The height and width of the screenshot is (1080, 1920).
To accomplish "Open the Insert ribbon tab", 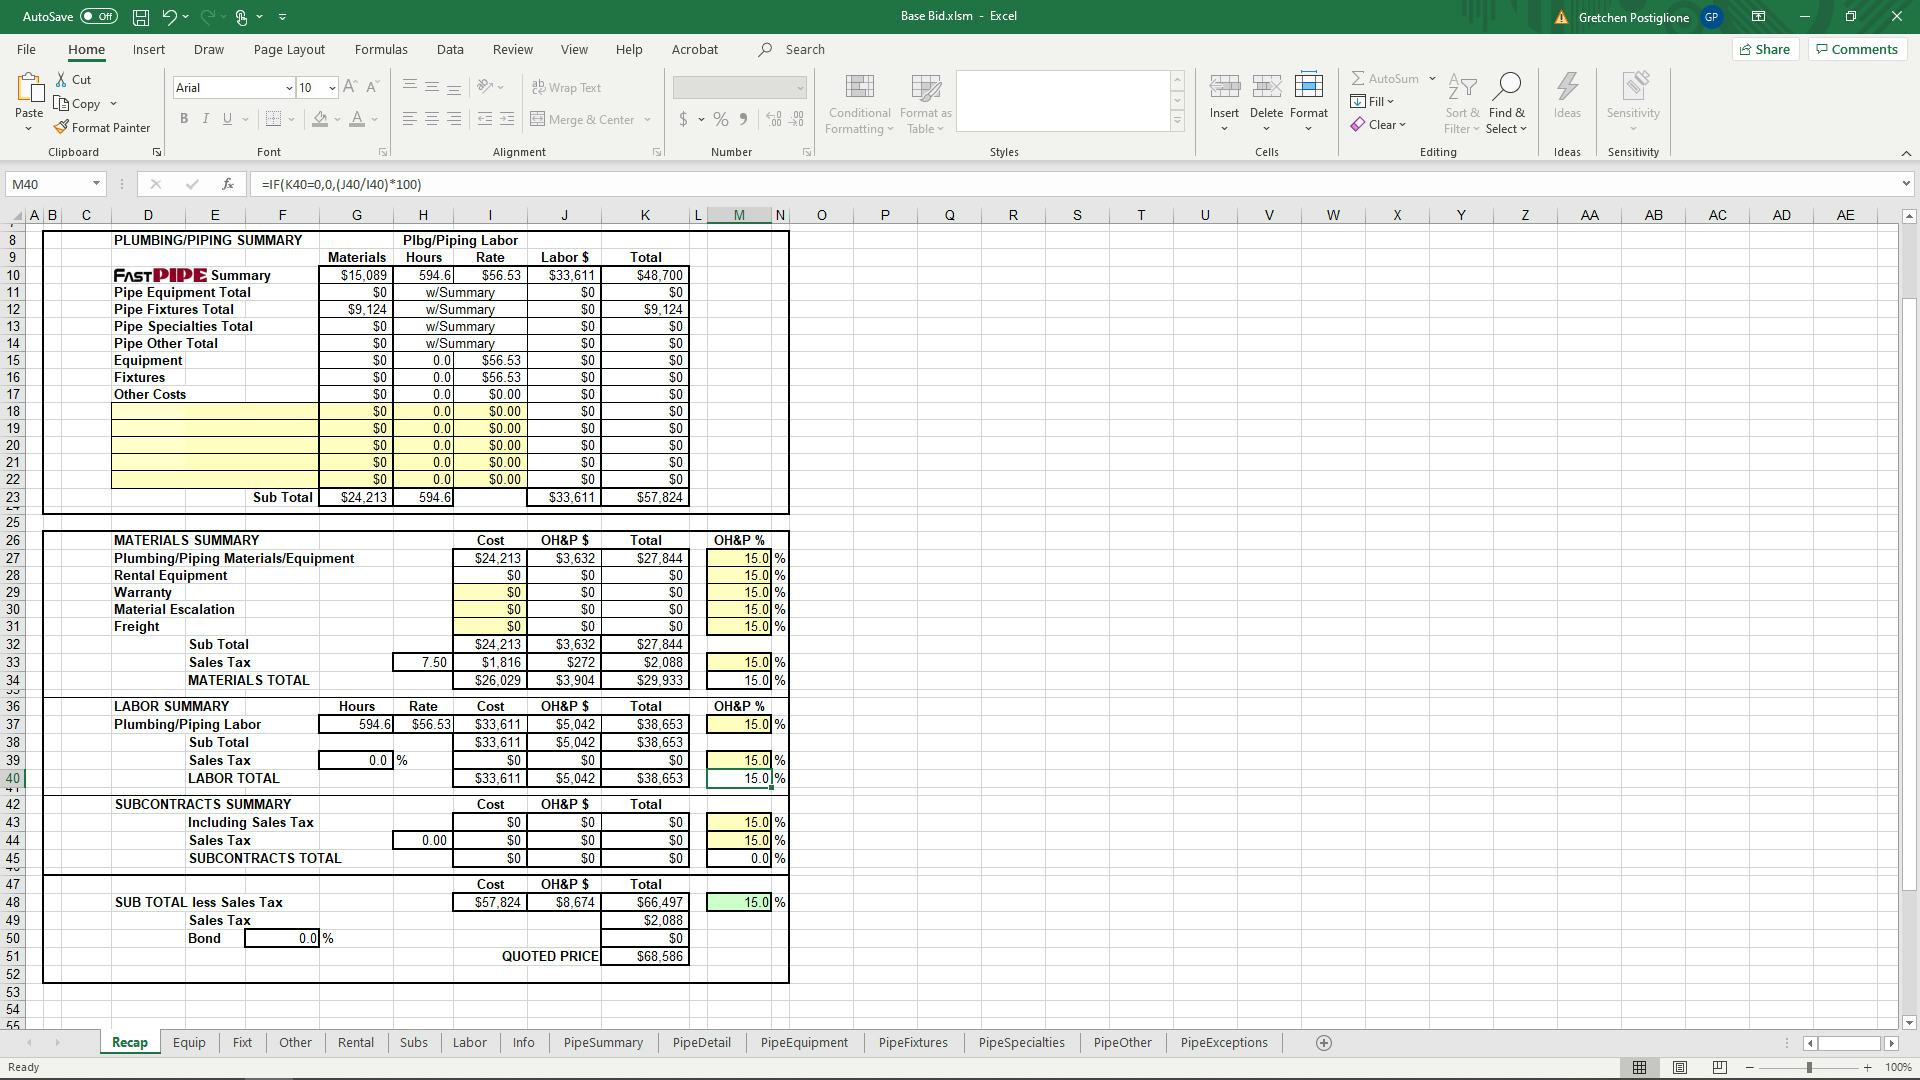I will [149, 49].
